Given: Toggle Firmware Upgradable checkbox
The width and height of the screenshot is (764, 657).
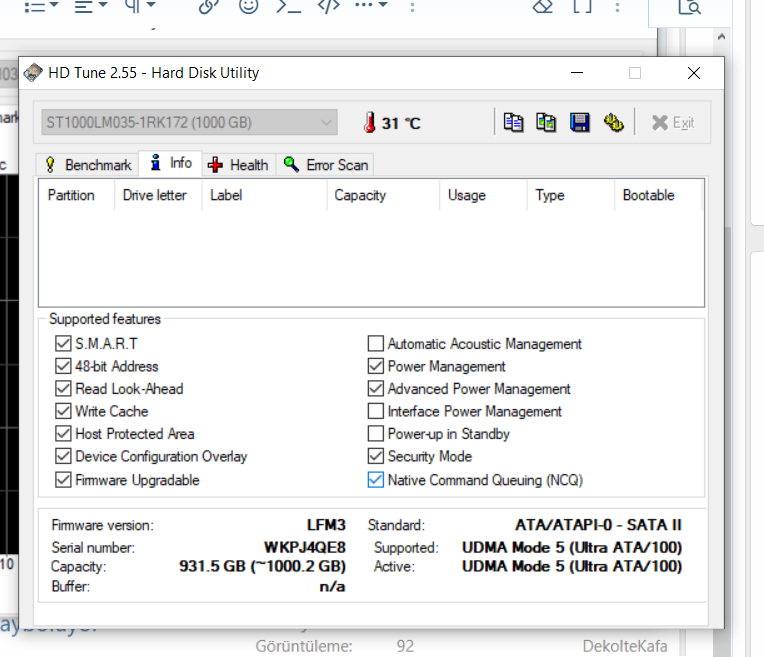Looking at the screenshot, I should tap(63, 480).
